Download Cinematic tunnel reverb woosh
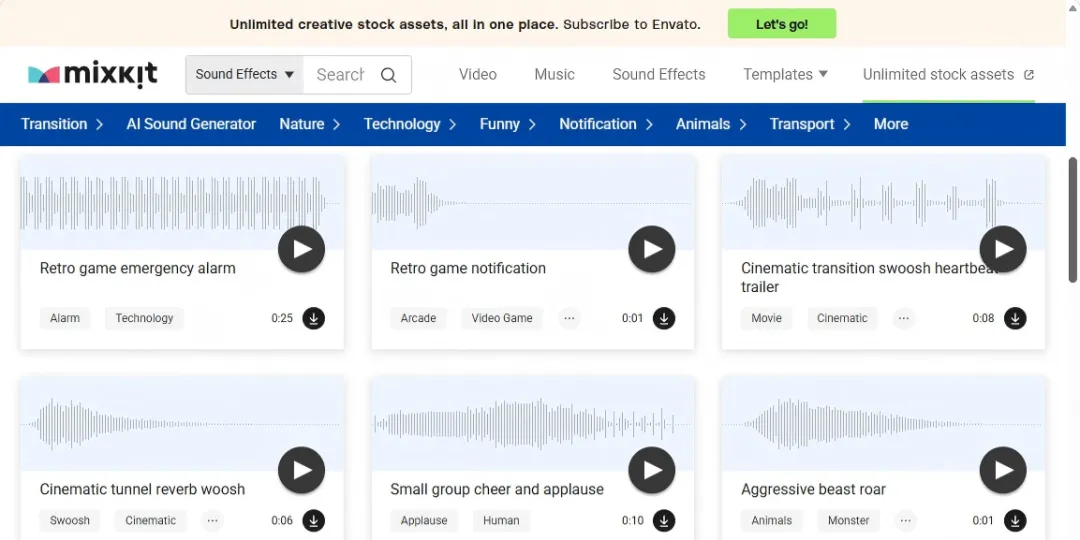 tap(313, 521)
